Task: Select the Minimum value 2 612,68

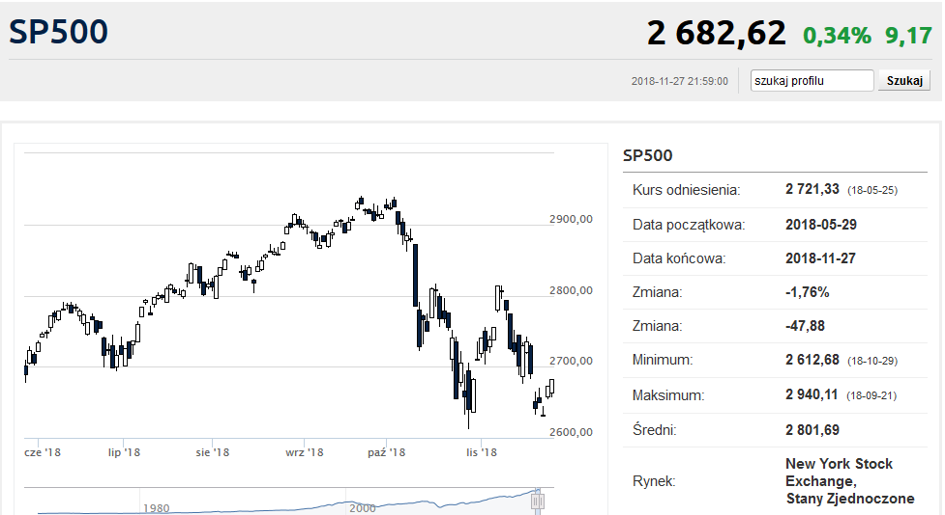Action: (812, 360)
